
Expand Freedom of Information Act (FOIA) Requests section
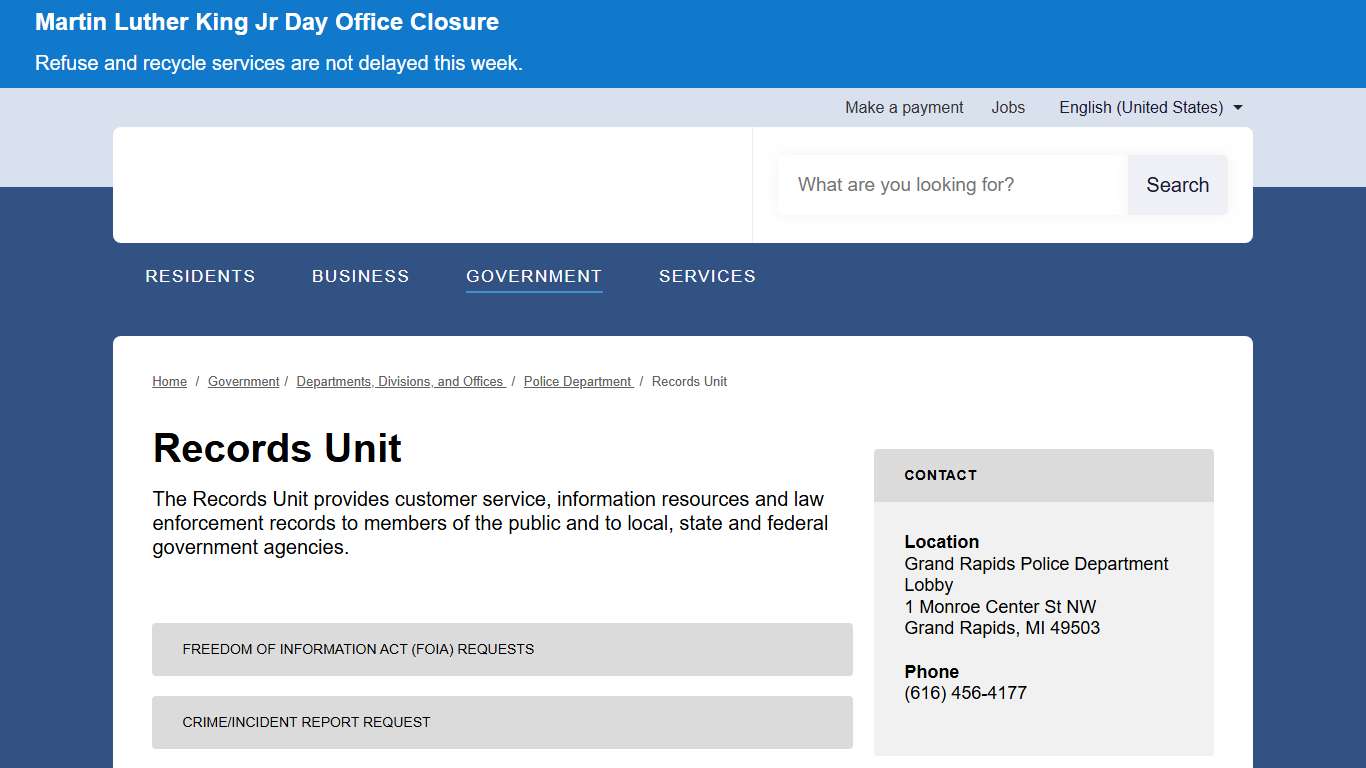pos(502,649)
